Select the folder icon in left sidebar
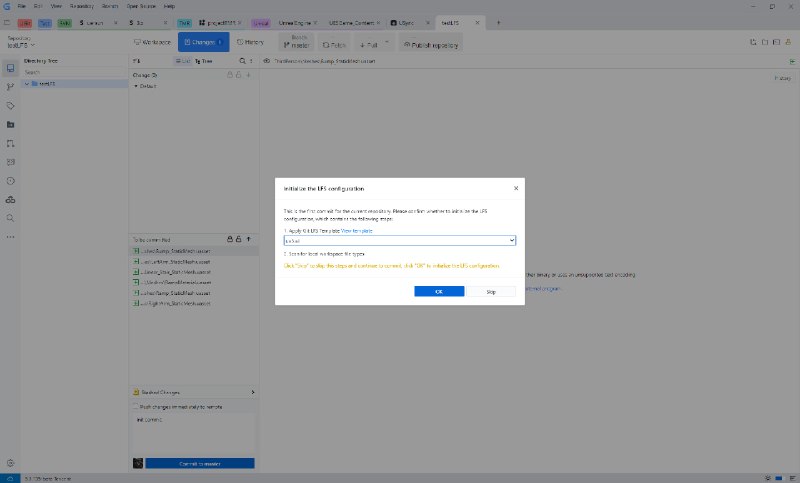The image size is (800, 483). [10, 124]
